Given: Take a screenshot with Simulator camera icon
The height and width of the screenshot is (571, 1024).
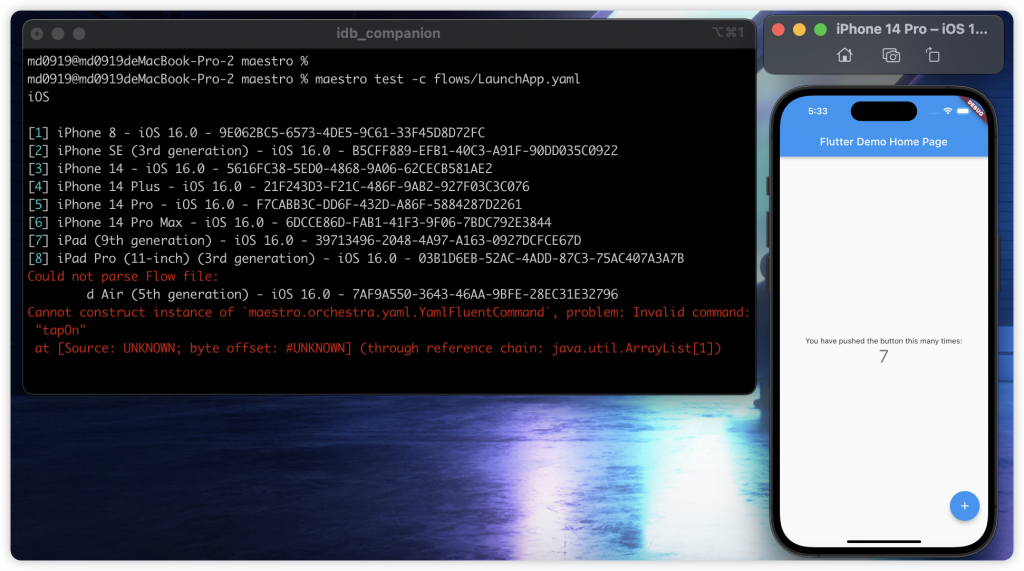Looking at the screenshot, I should pos(891,56).
